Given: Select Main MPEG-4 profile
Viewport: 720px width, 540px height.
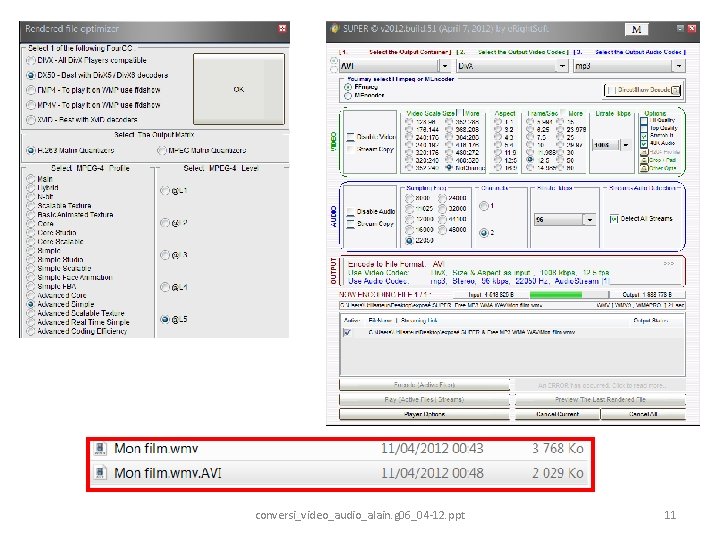Looking at the screenshot, I should tap(31, 179).
